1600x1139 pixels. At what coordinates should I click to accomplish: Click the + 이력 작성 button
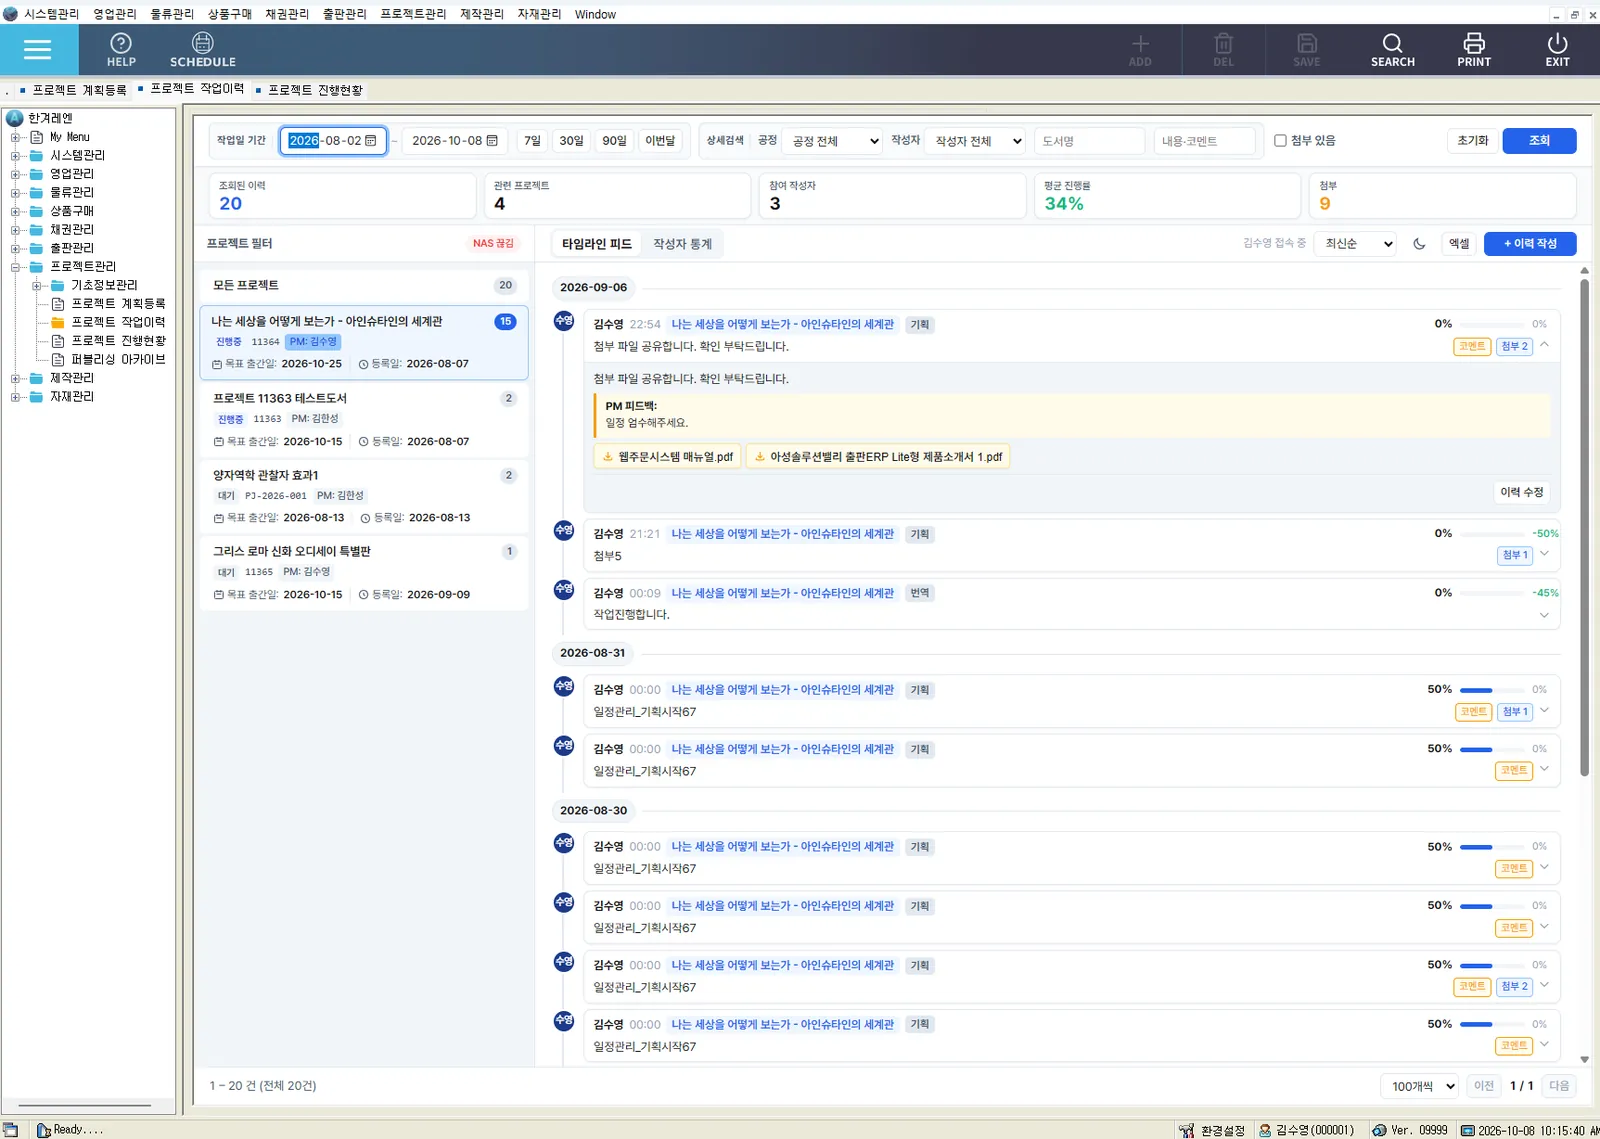point(1530,244)
